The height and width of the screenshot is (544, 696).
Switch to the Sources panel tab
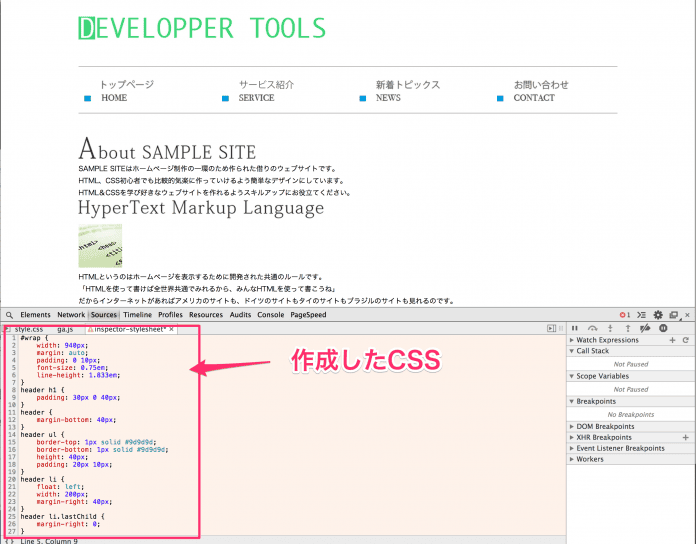104,315
